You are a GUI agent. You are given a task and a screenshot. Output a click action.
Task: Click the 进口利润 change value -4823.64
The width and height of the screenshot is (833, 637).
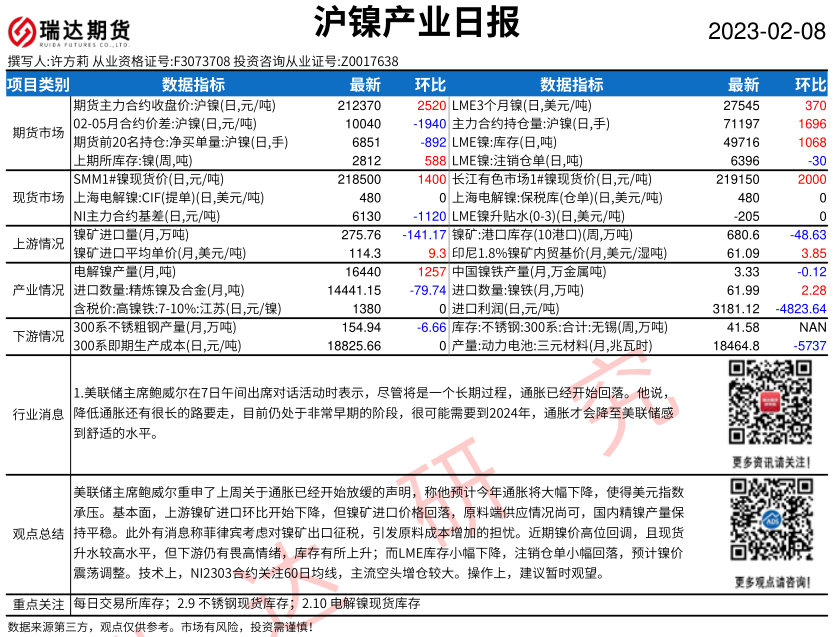(x=796, y=308)
